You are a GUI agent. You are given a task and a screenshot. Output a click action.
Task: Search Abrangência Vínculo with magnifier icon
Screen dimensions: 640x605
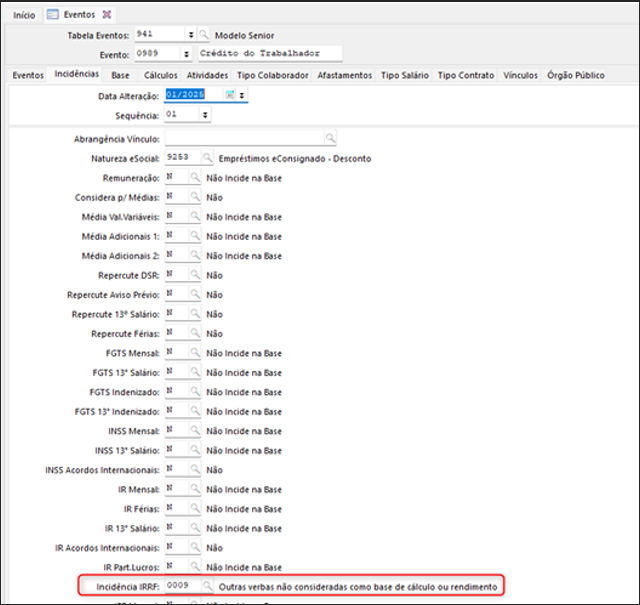coord(330,138)
